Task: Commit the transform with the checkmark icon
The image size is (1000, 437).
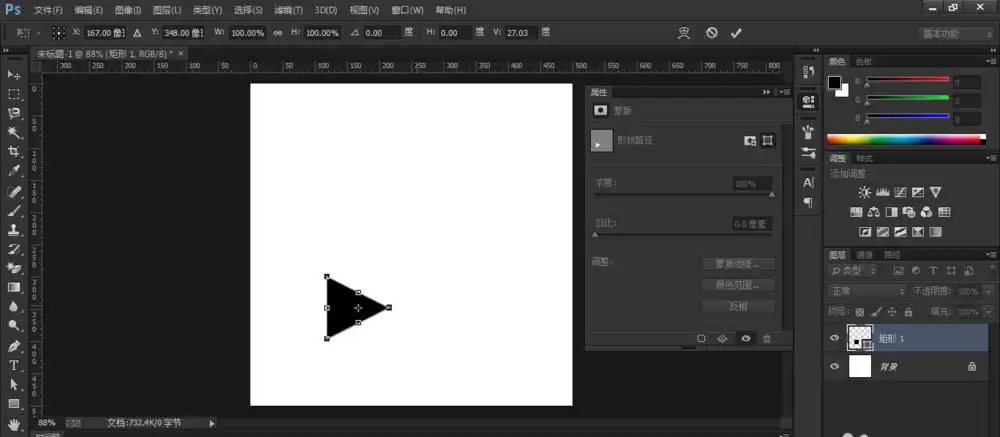Action: (736, 33)
